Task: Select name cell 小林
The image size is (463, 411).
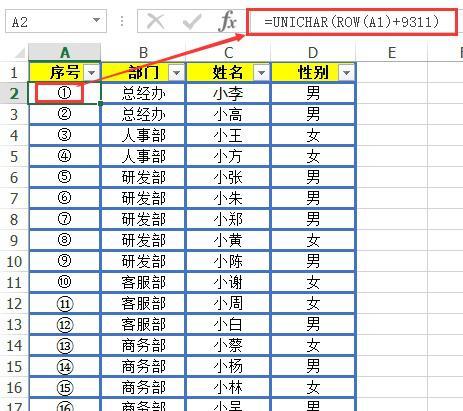Action: [228, 387]
